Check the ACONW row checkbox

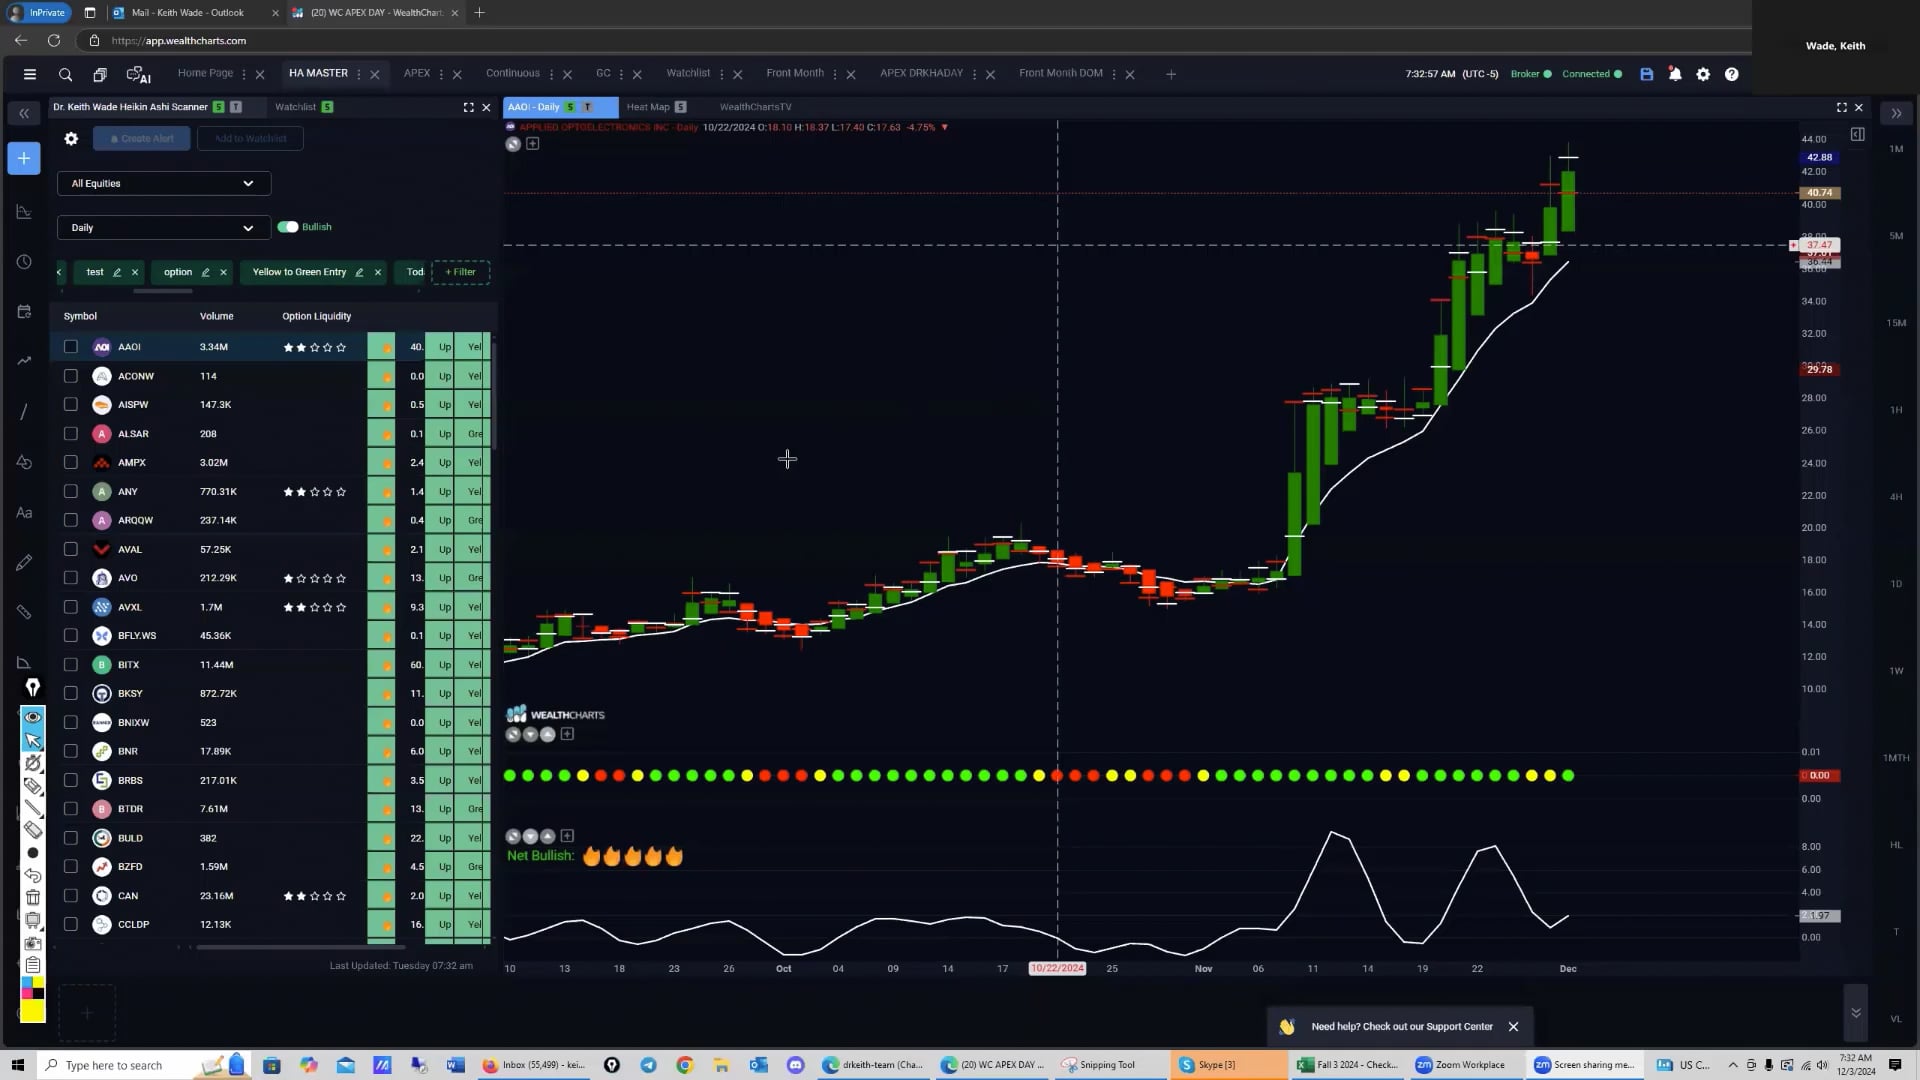click(70, 376)
